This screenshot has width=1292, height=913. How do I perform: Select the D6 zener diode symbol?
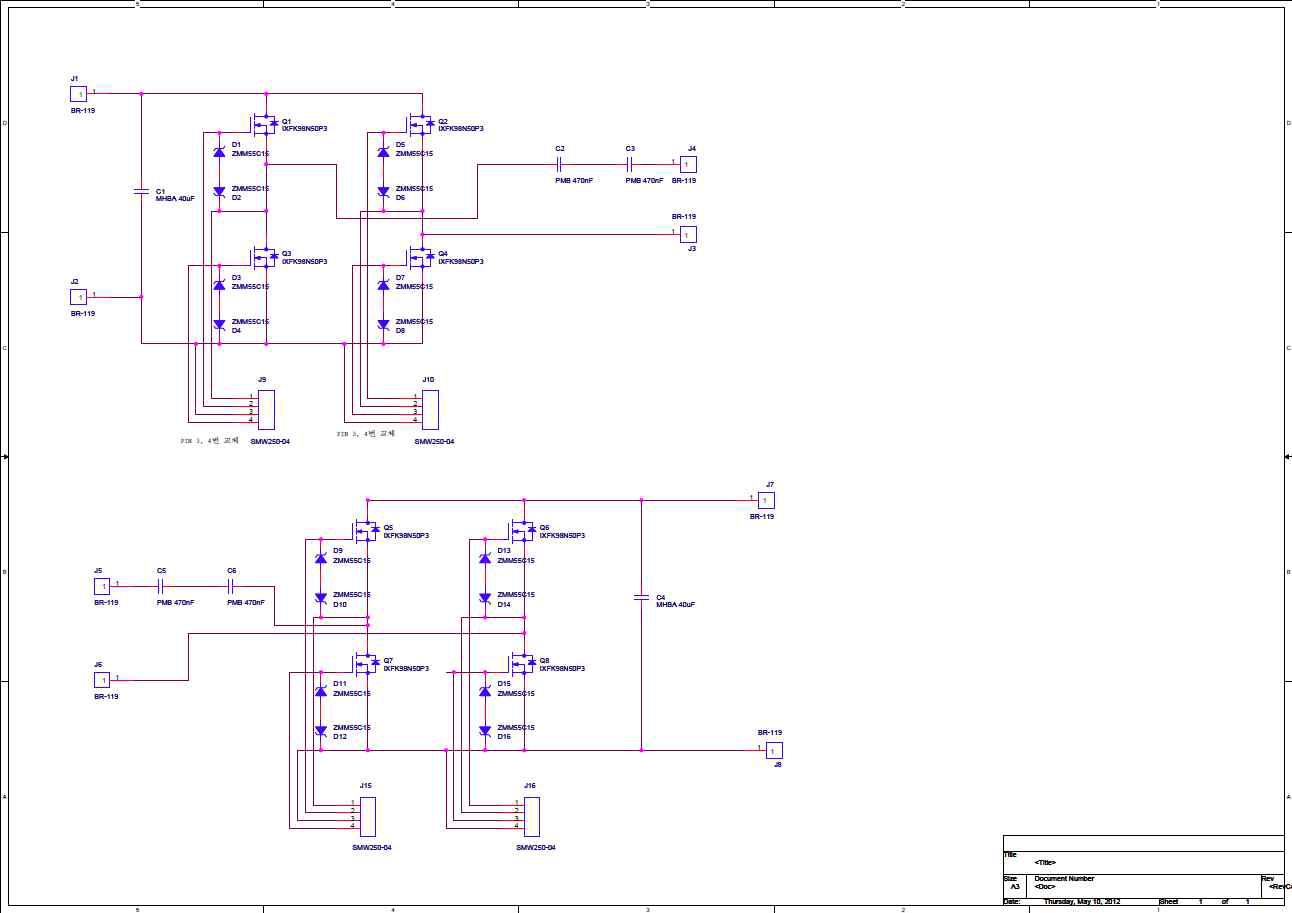pyautogui.click(x=383, y=191)
